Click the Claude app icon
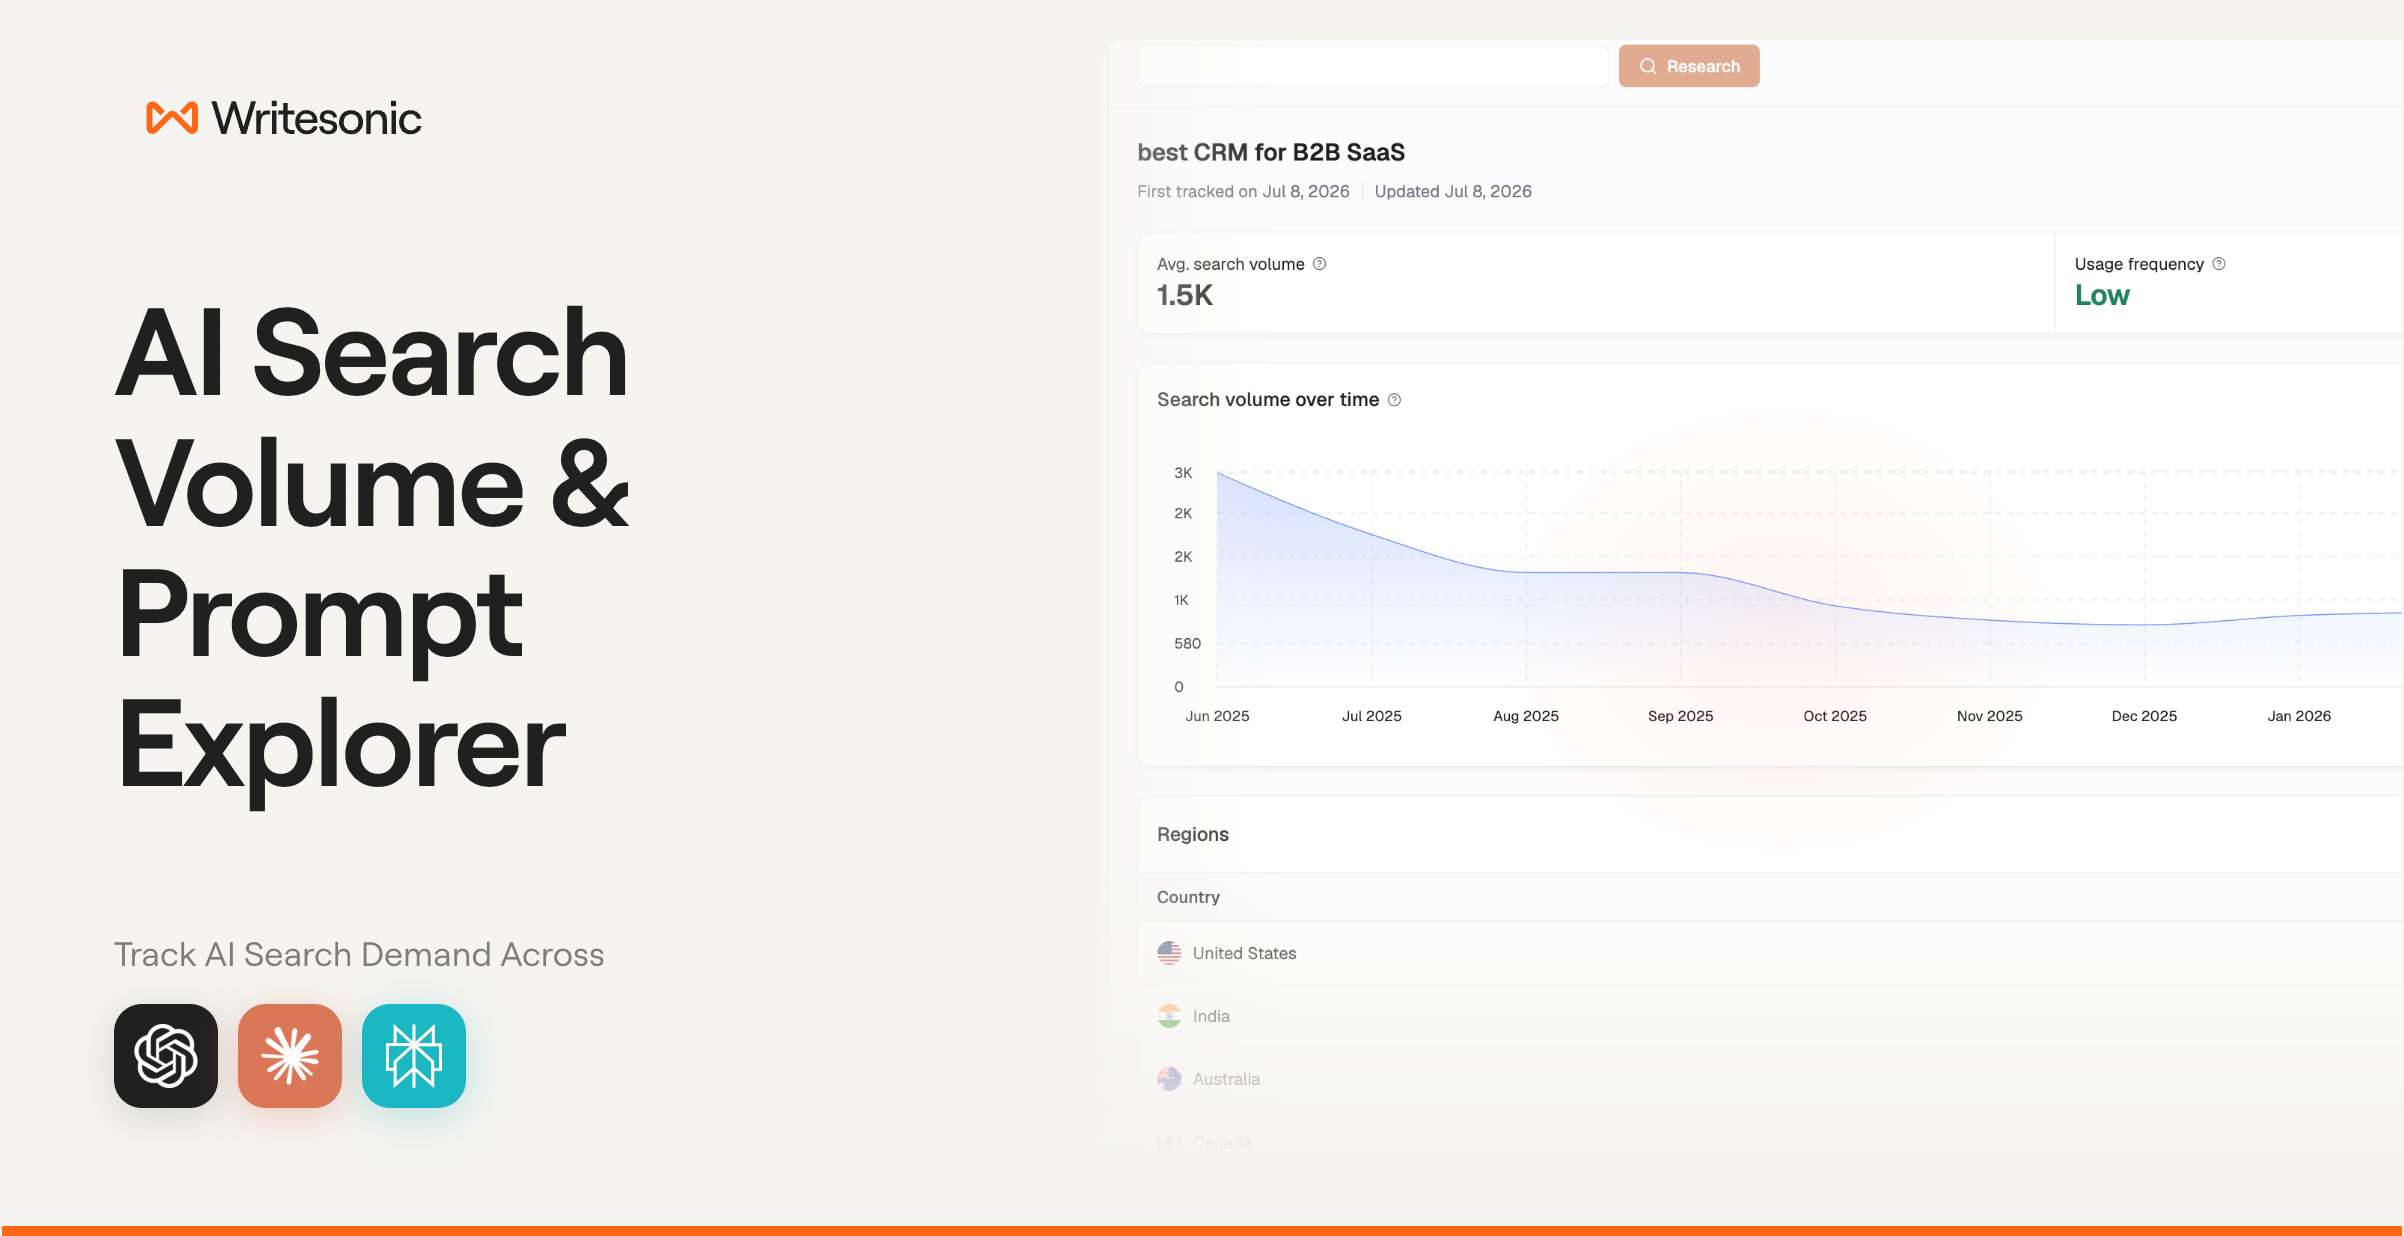2404x1236 pixels. [x=290, y=1055]
